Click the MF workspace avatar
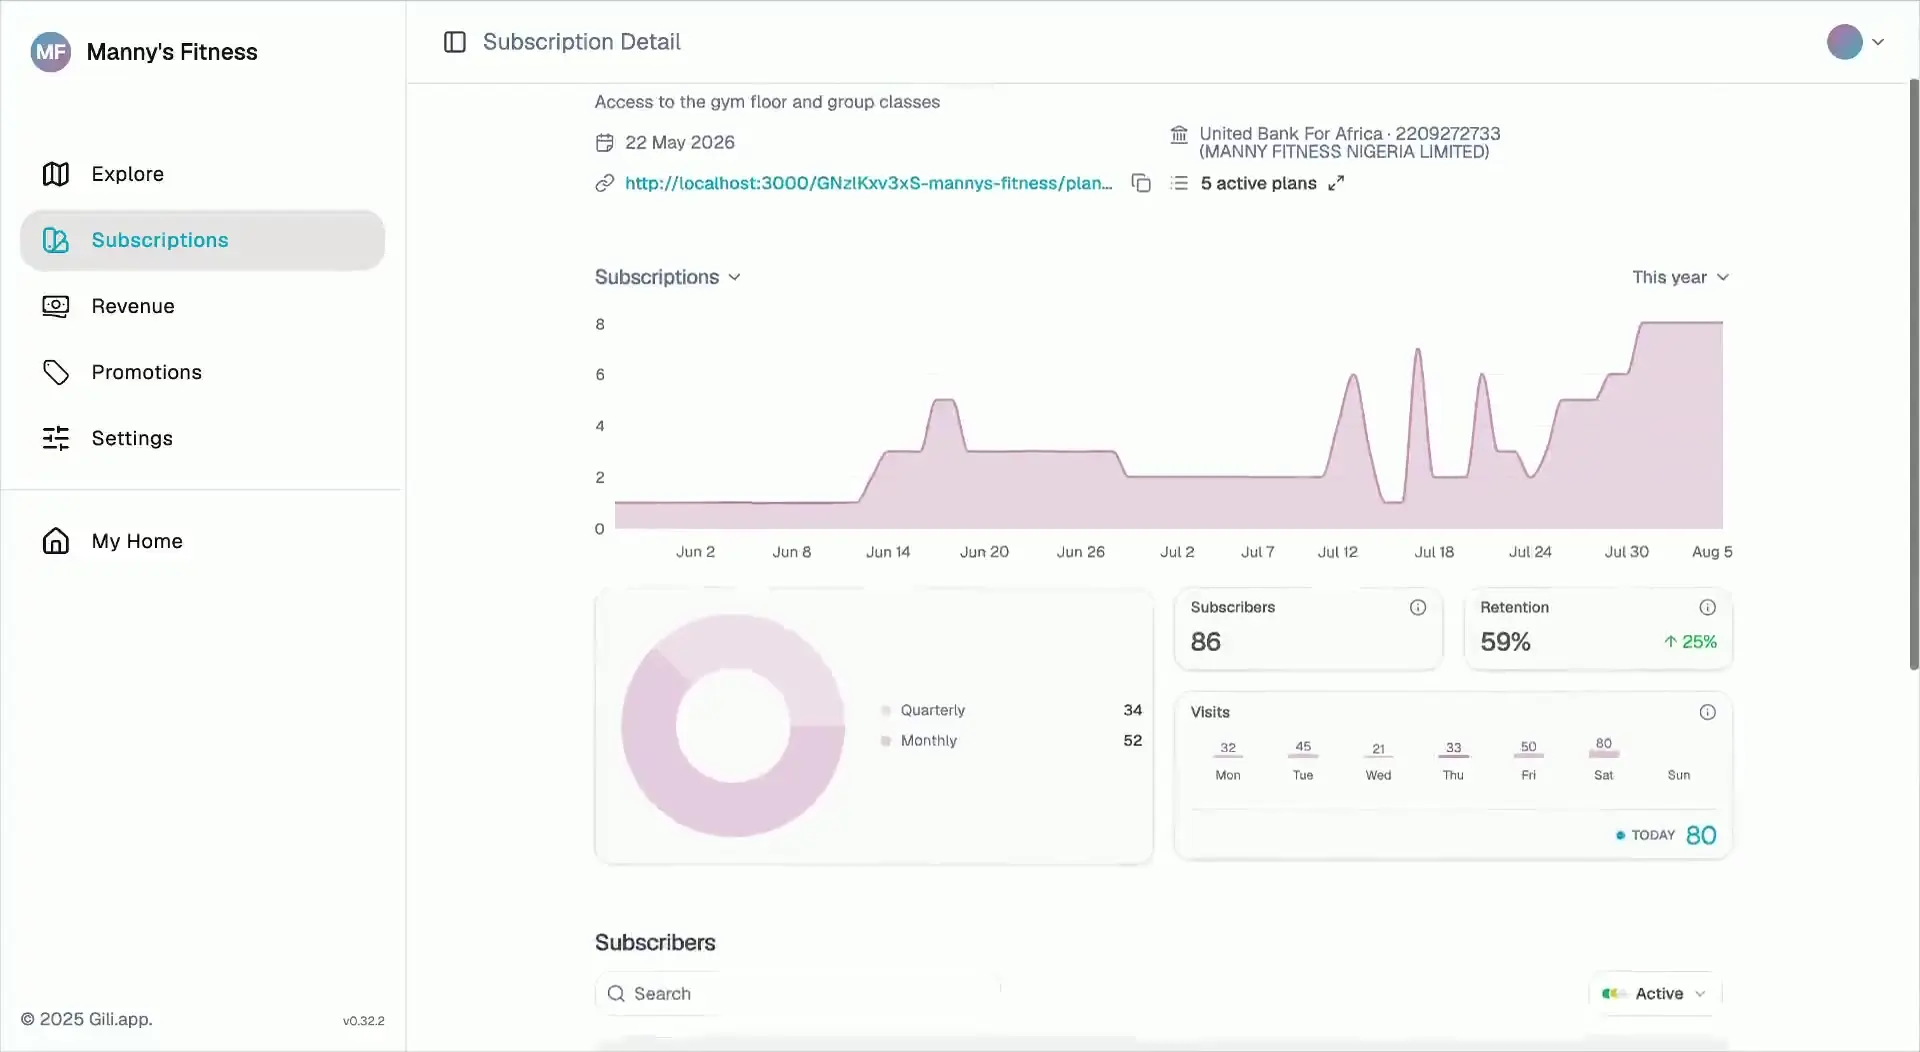The height and width of the screenshot is (1052, 1920). pos(51,52)
